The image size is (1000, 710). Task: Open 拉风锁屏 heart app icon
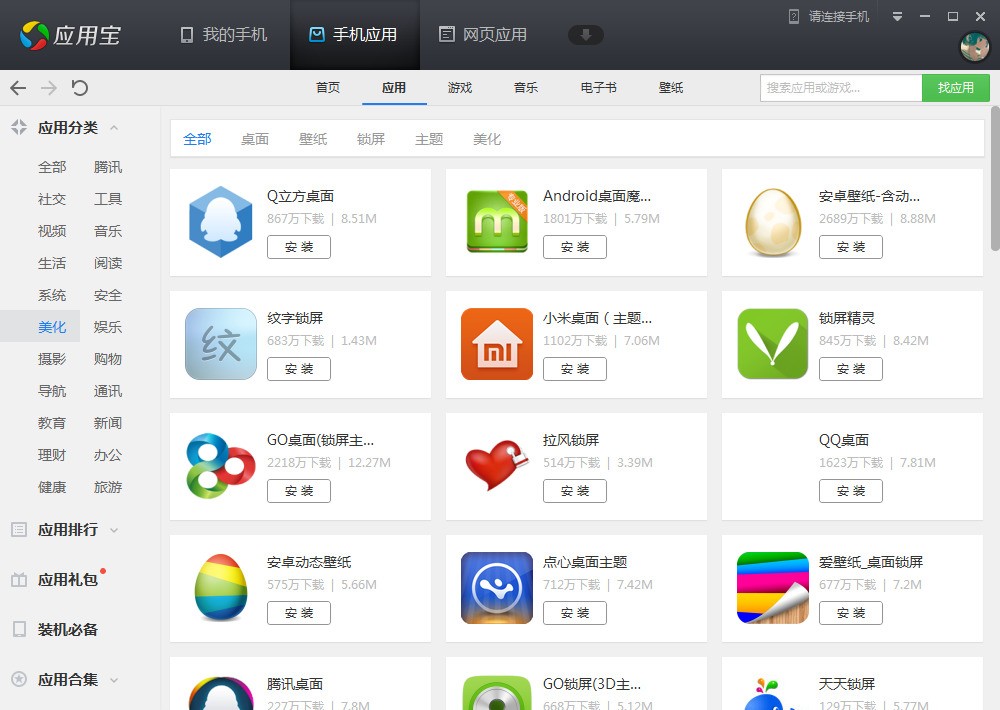pyautogui.click(x=497, y=466)
